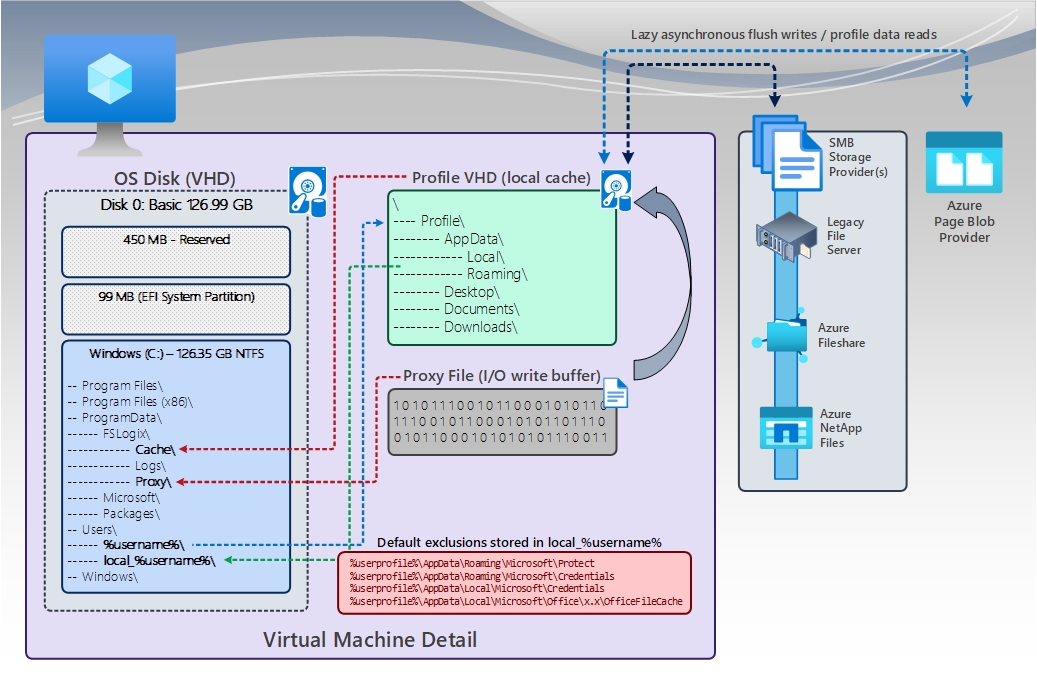Click the SMB Storage Provider documents icon
Screen dimensions: 1037x684
[x=787, y=154]
